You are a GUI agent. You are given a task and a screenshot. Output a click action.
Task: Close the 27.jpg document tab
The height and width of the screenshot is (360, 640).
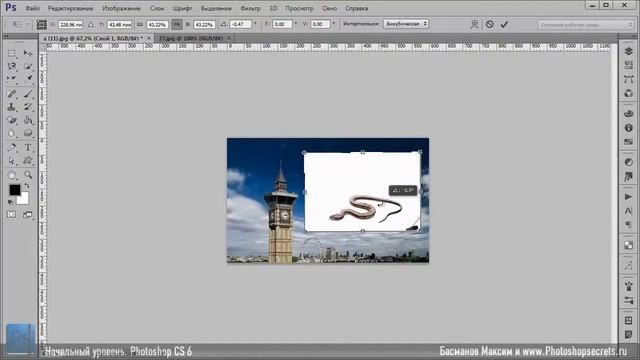pyautogui.click(x=229, y=38)
